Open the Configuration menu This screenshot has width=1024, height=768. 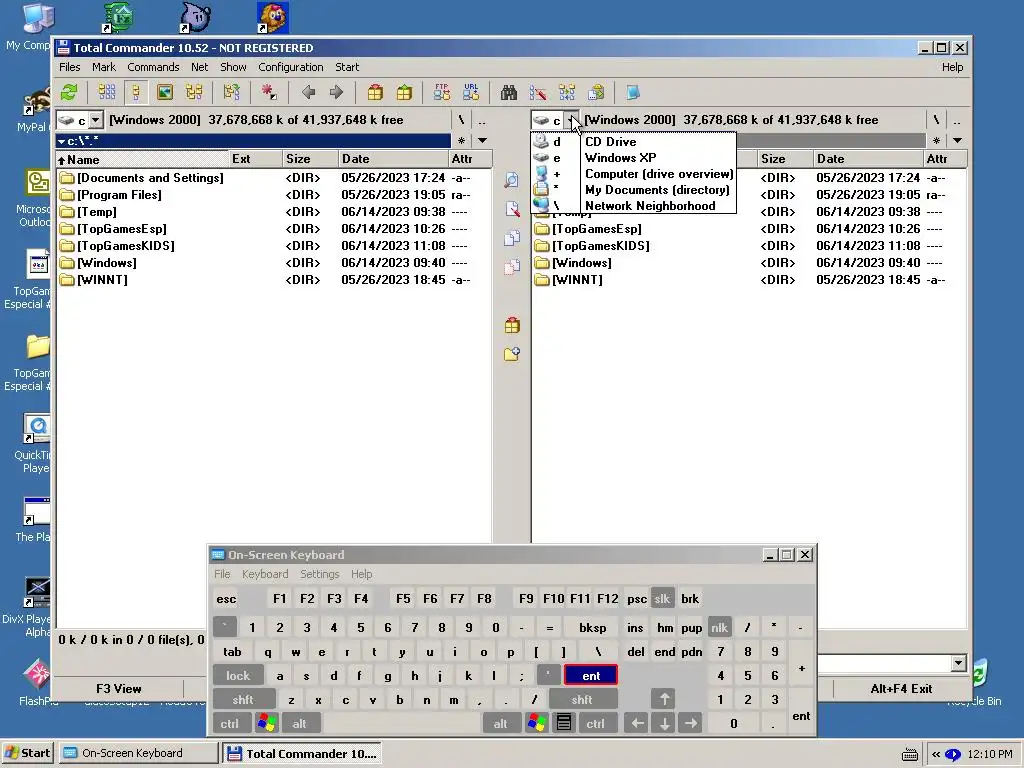click(x=291, y=67)
